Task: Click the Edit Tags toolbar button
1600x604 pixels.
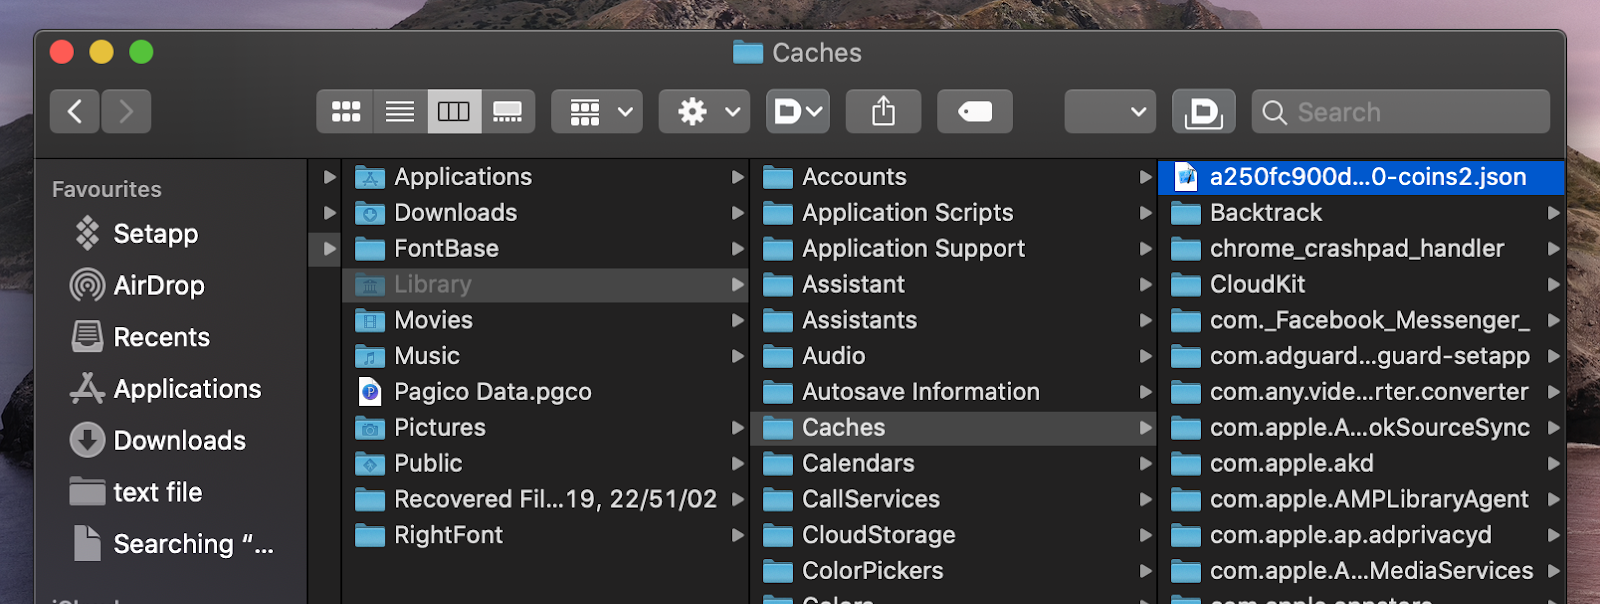Action: 975,111
